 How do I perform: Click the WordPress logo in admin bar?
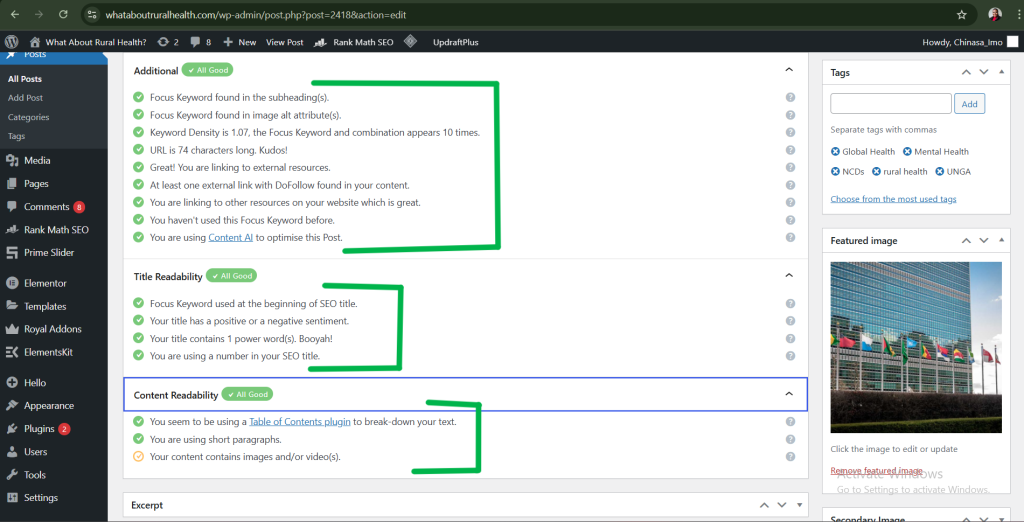click(12, 42)
